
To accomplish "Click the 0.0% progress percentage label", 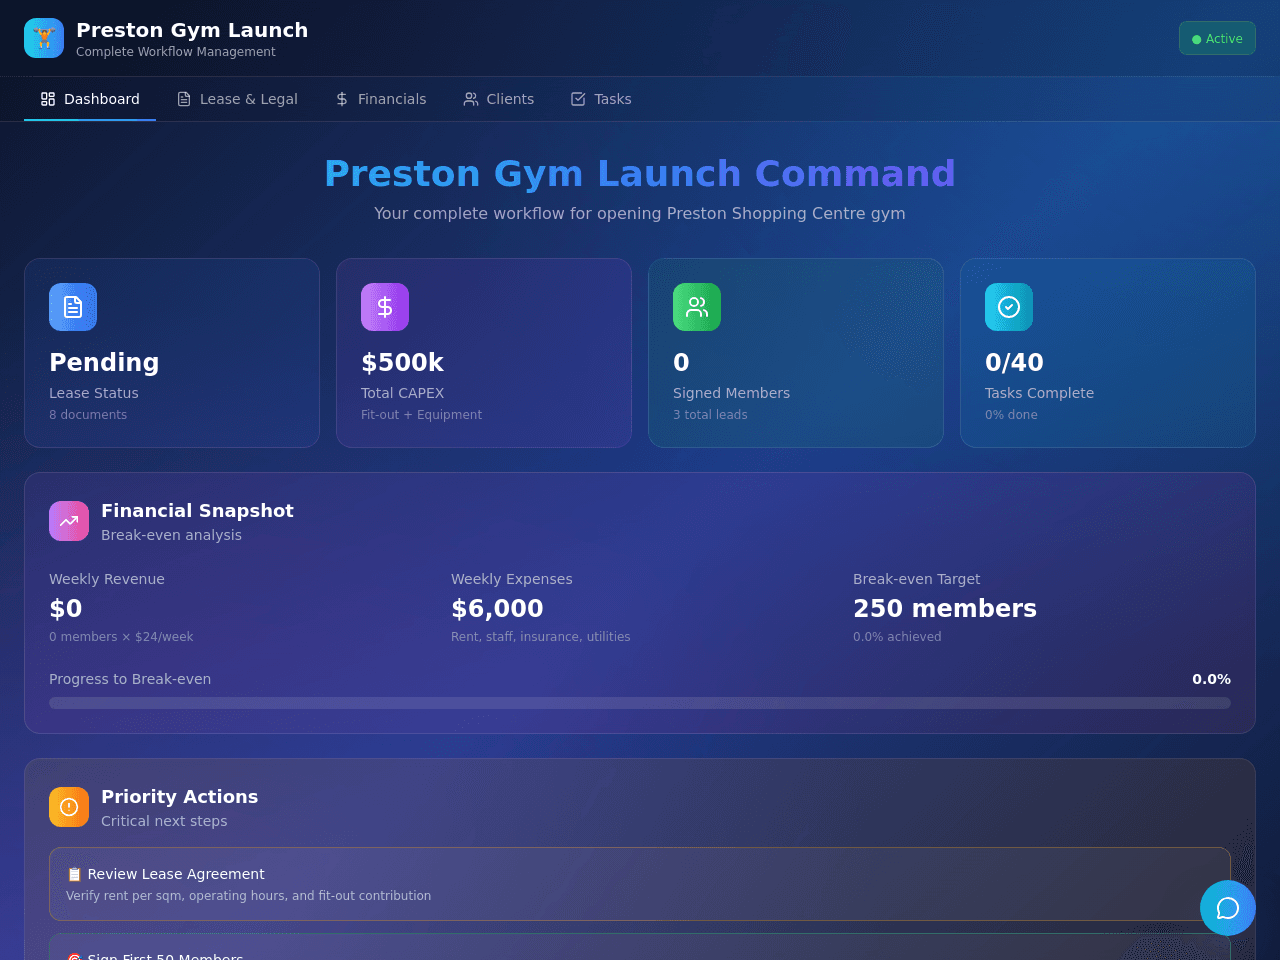I will tap(1211, 679).
